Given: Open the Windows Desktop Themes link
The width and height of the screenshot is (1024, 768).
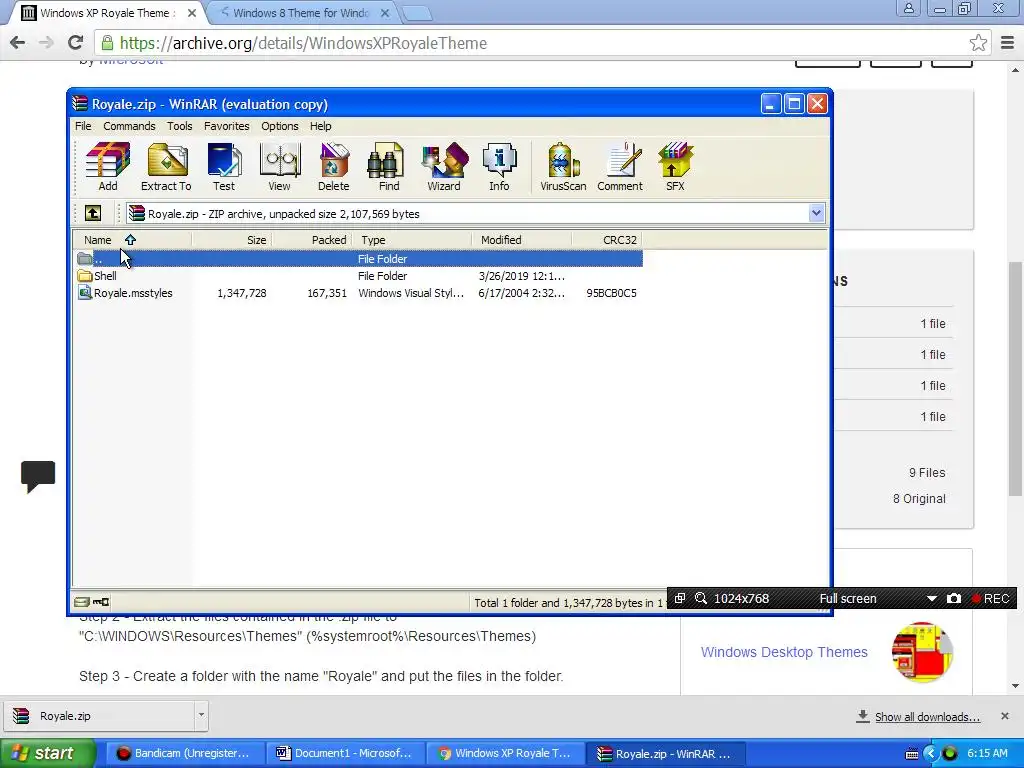Looking at the screenshot, I should 784,652.
